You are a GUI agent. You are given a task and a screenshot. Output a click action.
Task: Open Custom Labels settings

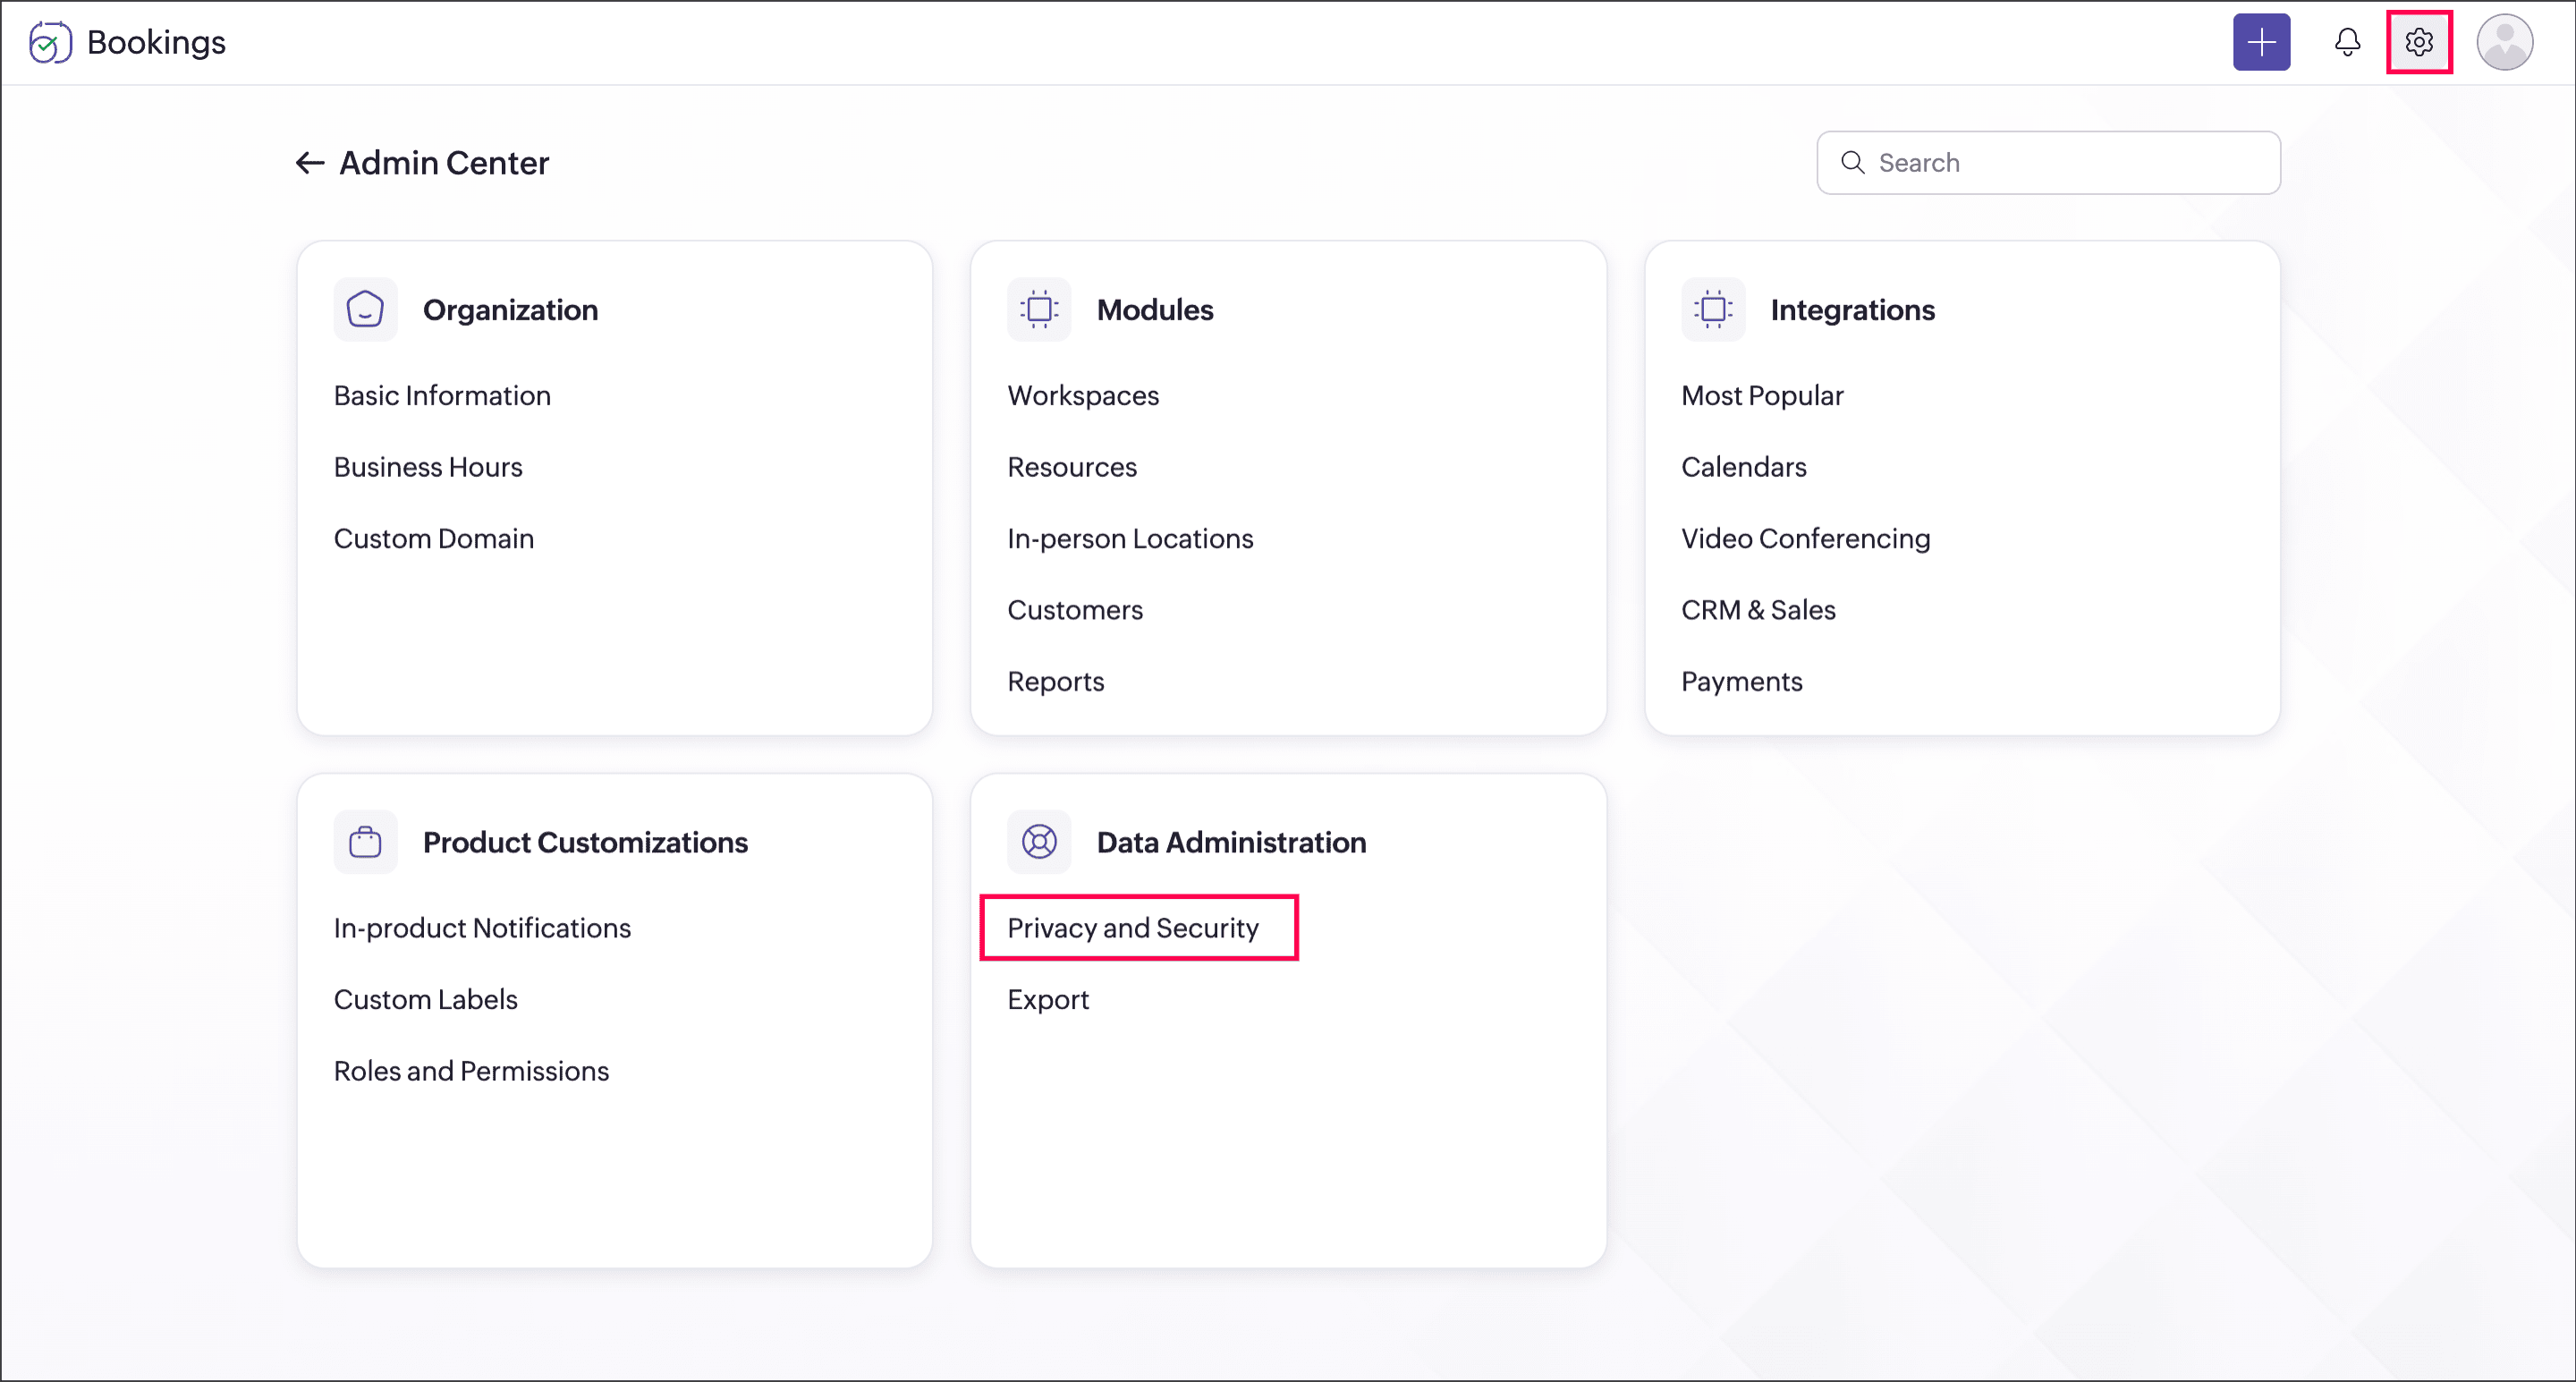426,1000
